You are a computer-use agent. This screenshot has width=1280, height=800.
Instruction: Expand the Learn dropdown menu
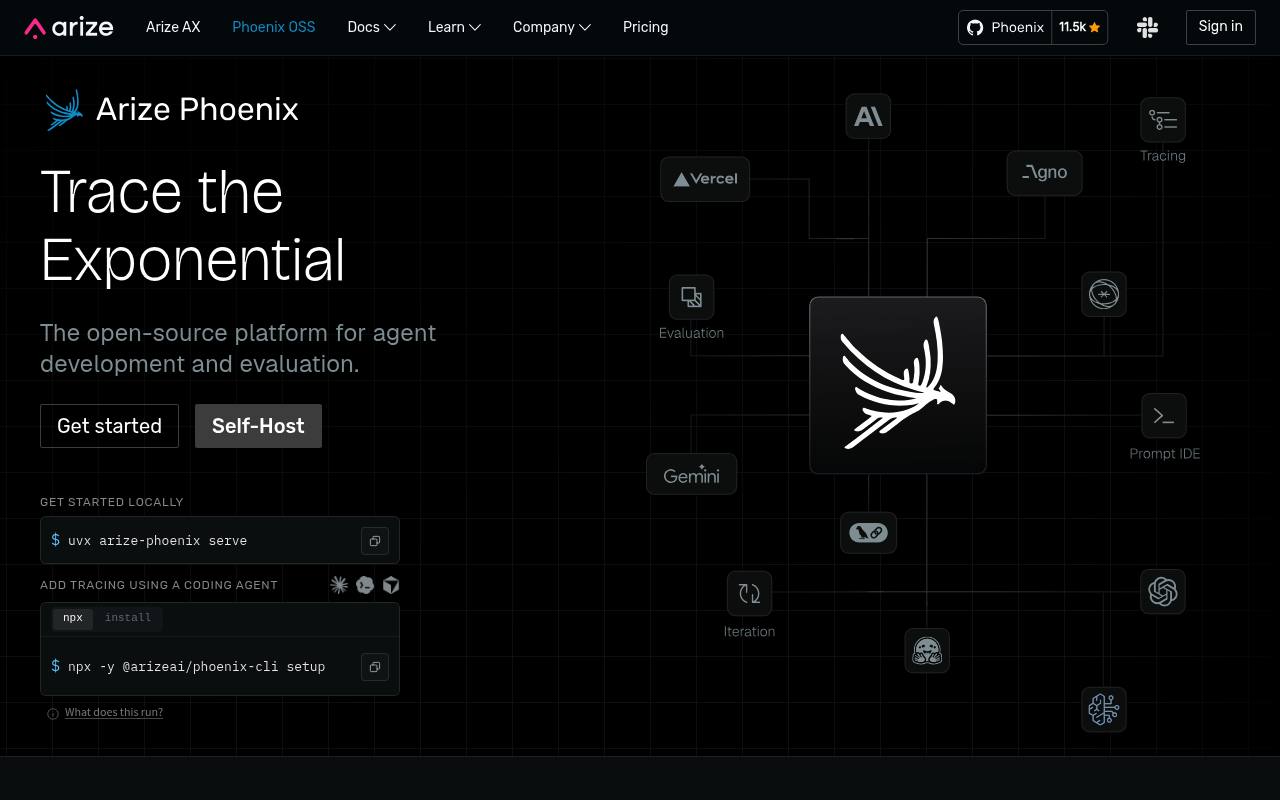click(454, 27)
